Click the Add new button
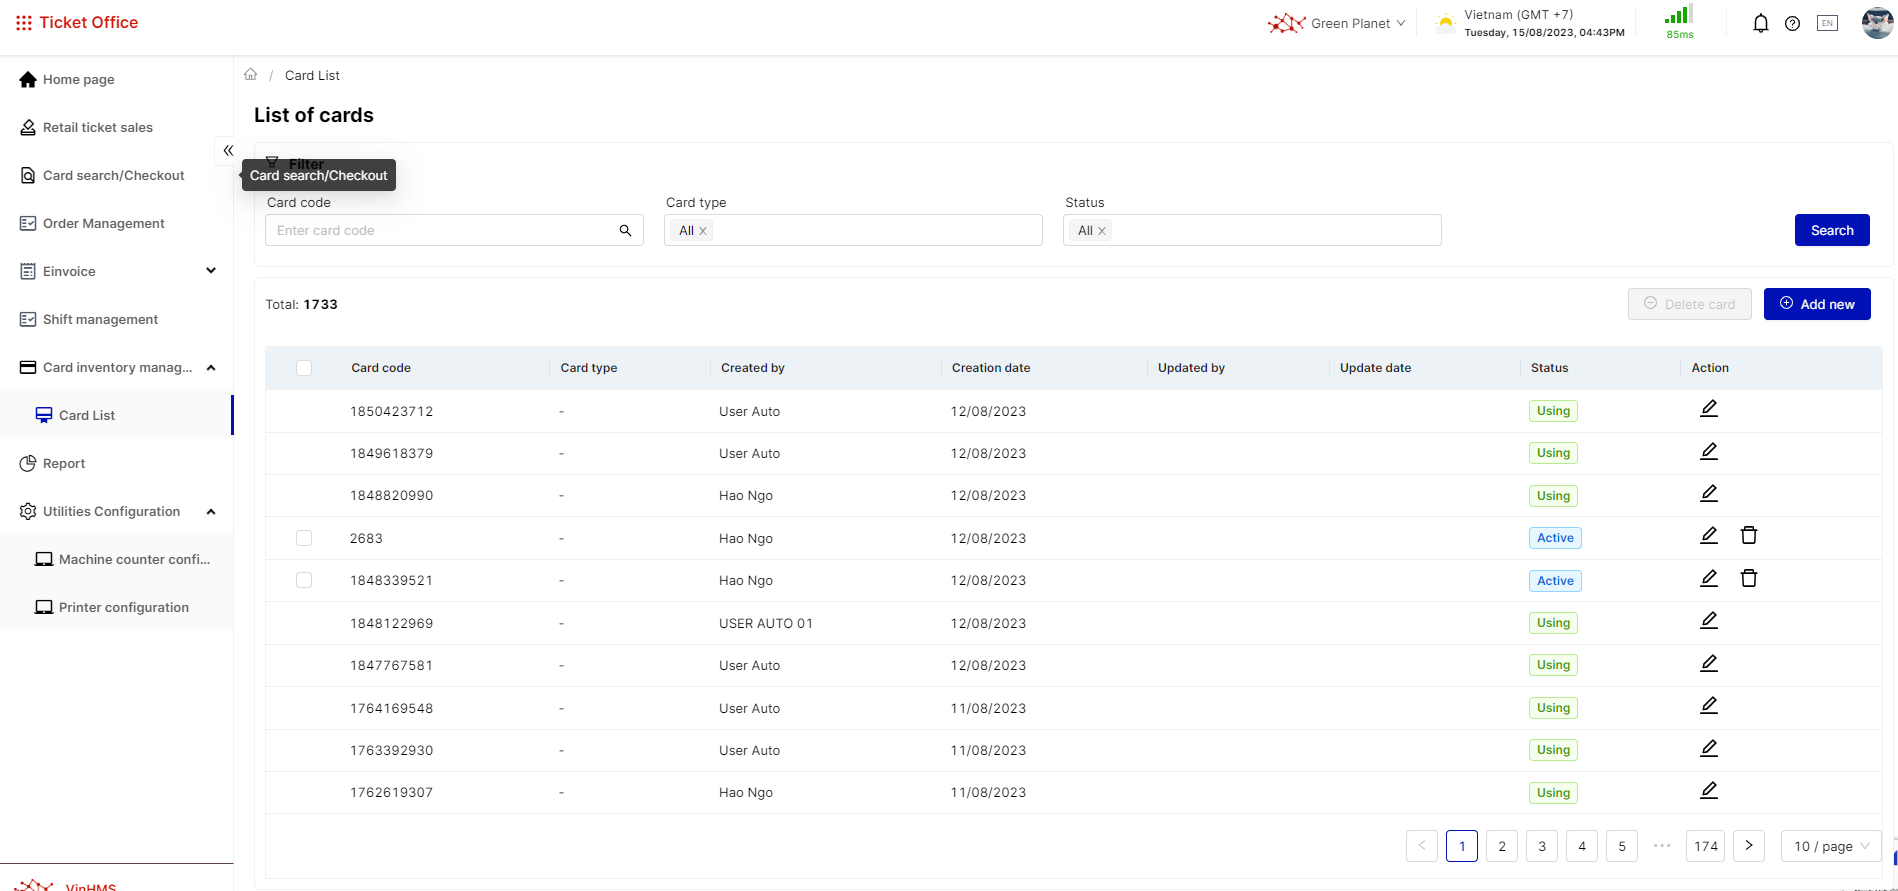Viewport: 1898px width, 891px height. tap(1816, 304)
